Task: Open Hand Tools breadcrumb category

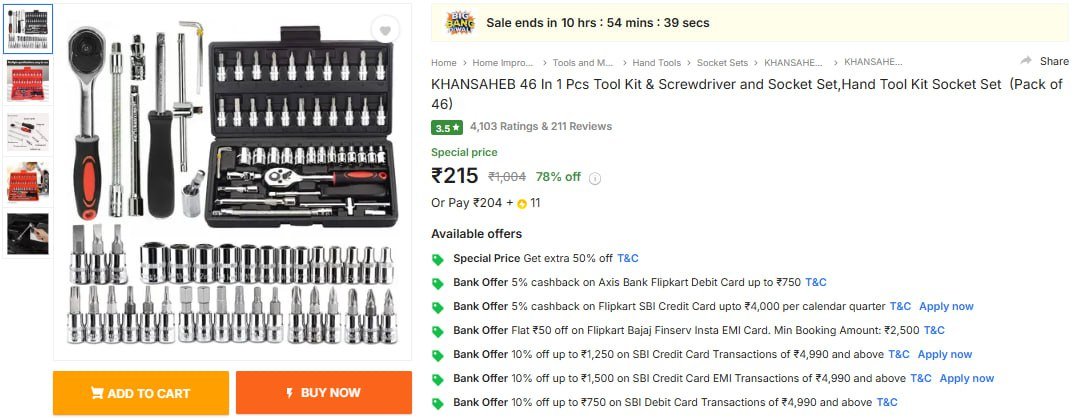Action: 656,62
